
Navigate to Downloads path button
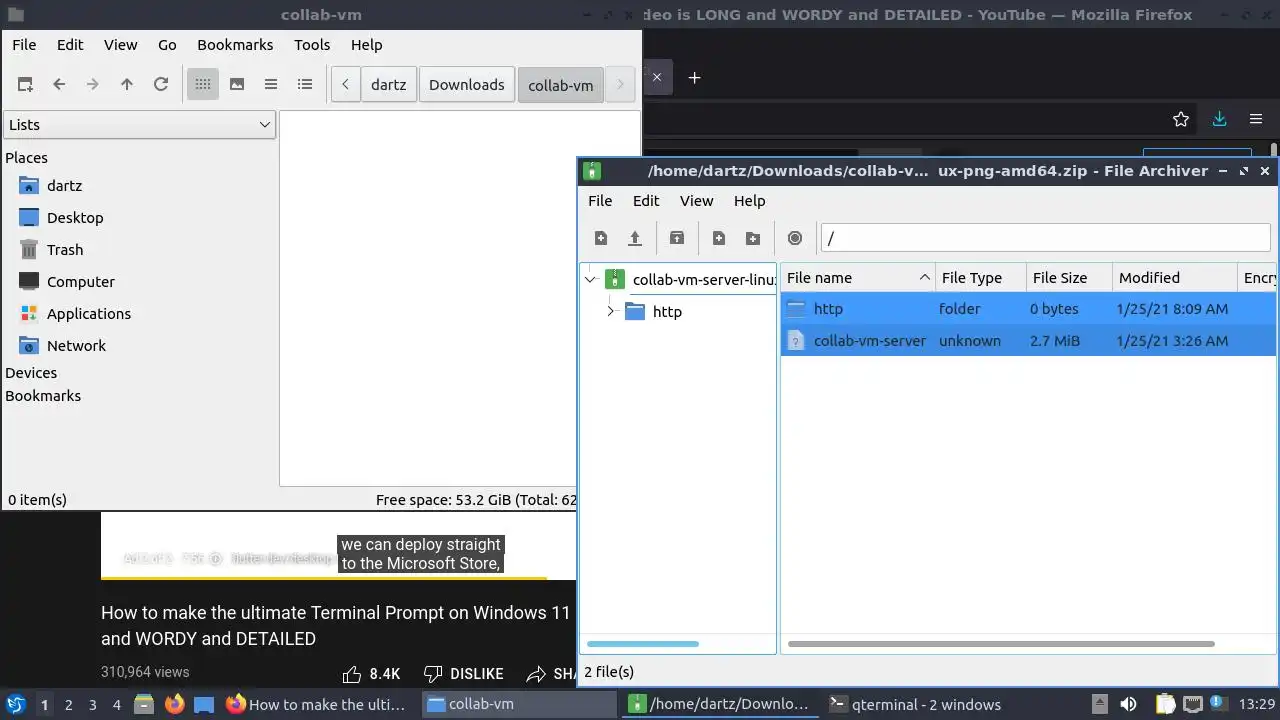point(467,85)
